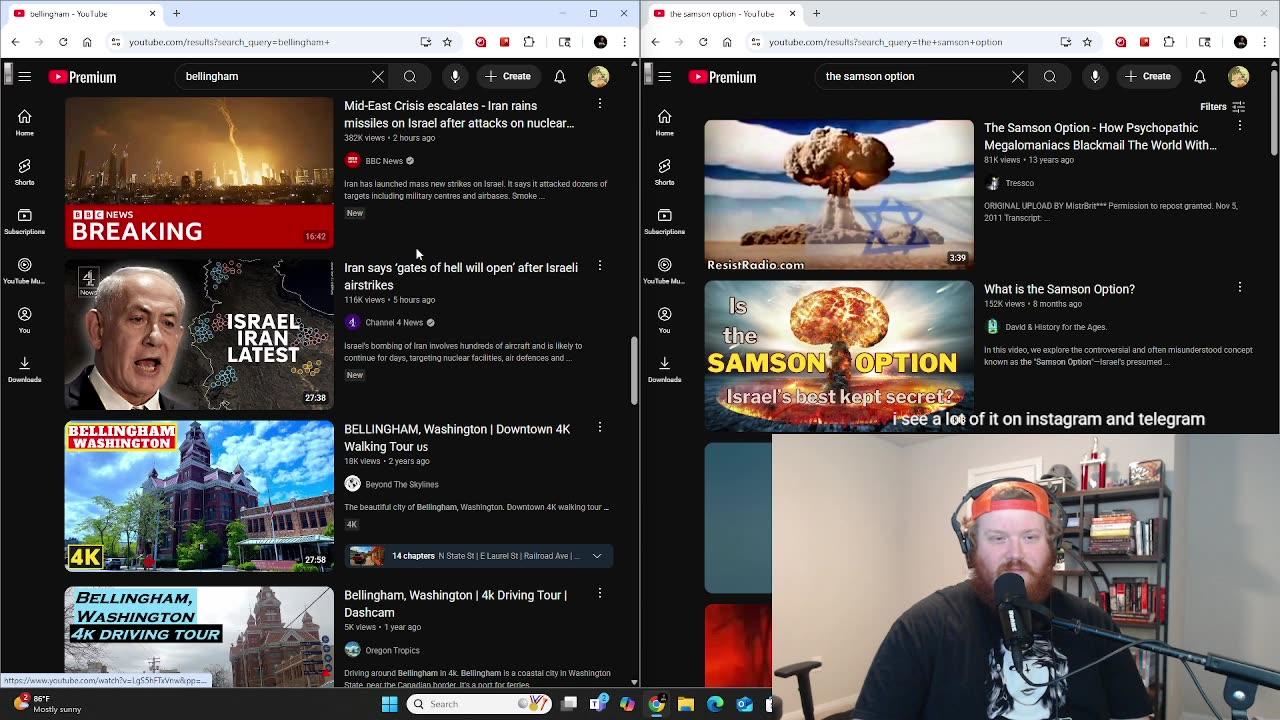
Task: Play the mushroom cloud ResistRadio.com thumbnail
Action: (839, 195)
